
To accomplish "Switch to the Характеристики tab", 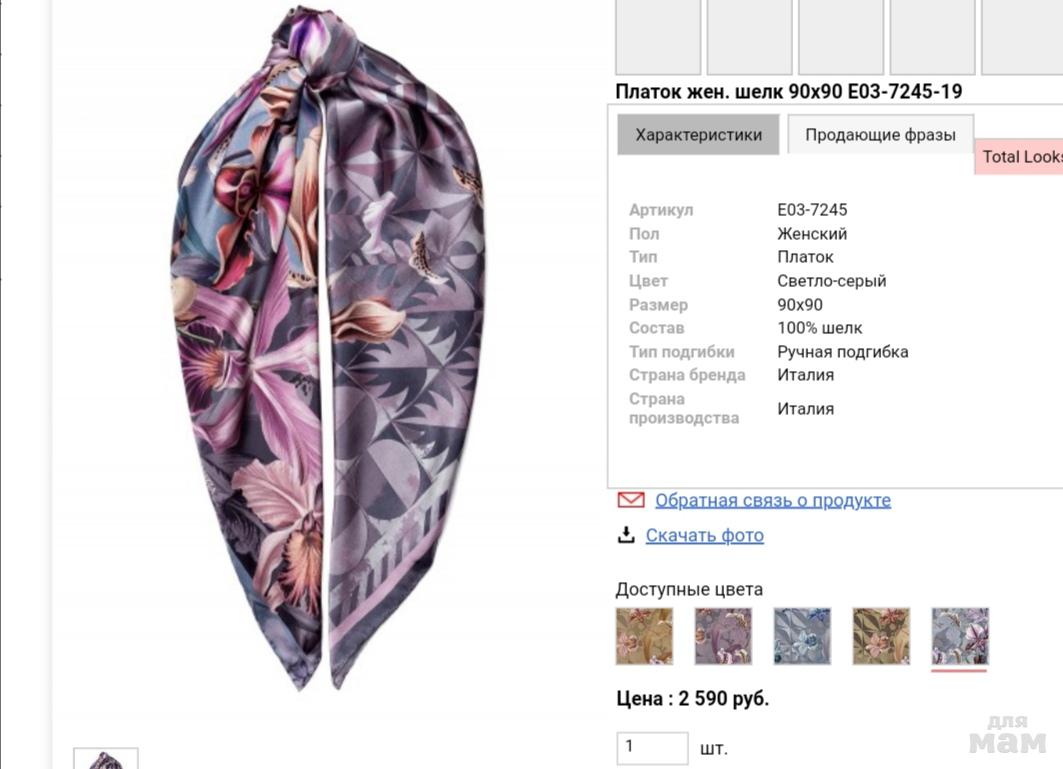I will [698, 135].
